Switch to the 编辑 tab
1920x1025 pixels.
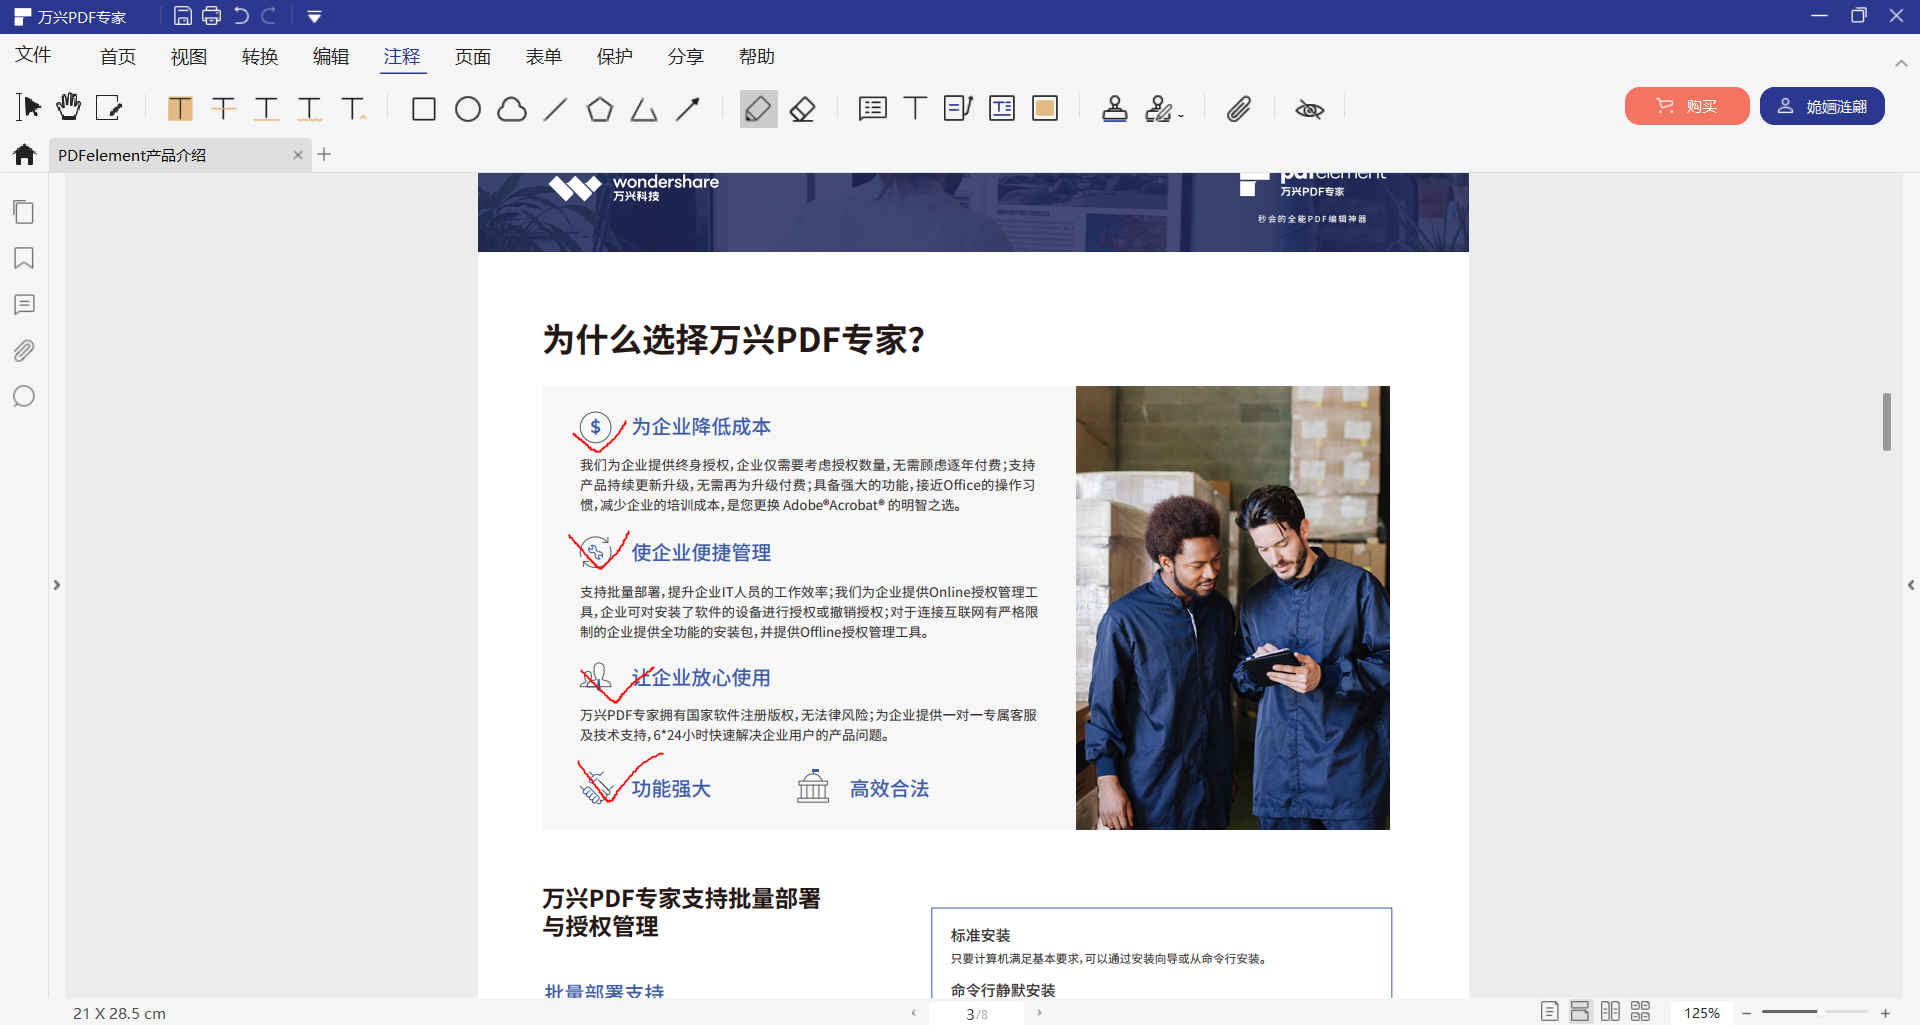[331, 57]
